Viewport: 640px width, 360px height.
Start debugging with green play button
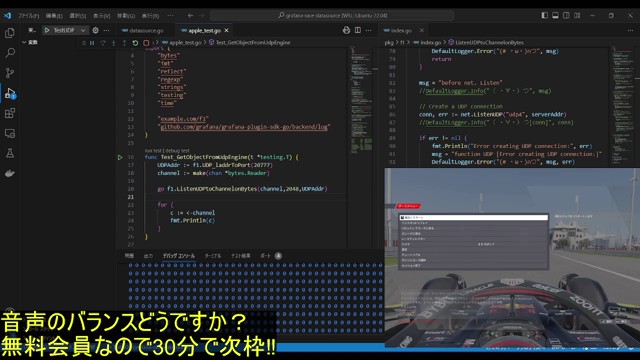click(47, 30)
